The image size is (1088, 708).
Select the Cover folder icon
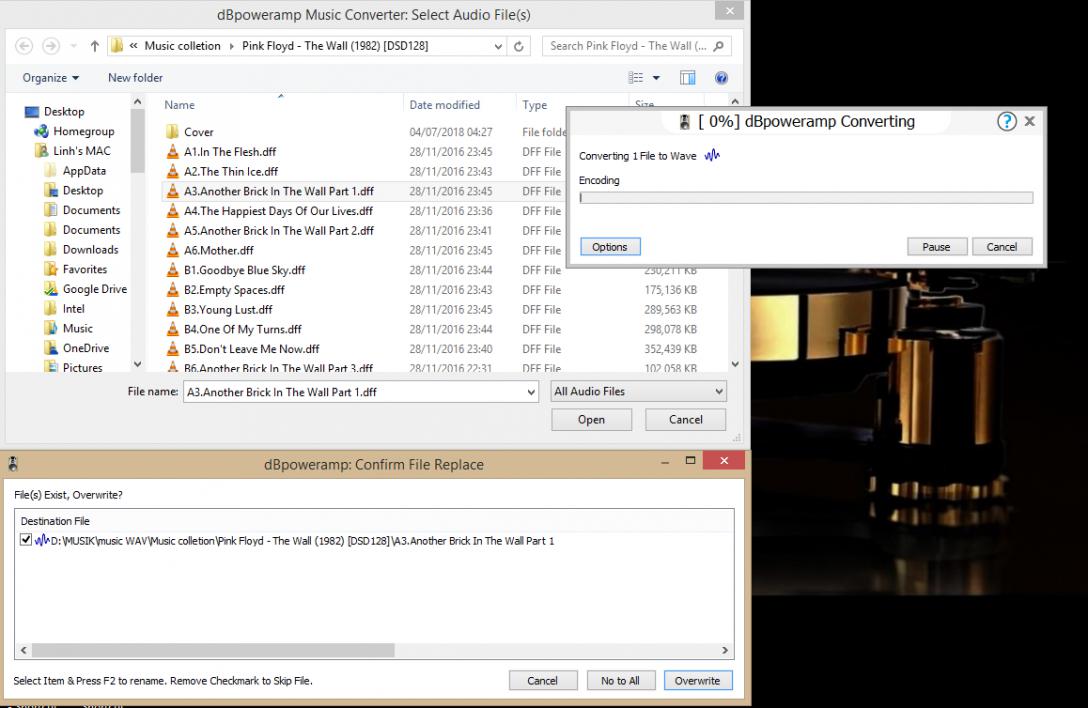coord(172,132)
